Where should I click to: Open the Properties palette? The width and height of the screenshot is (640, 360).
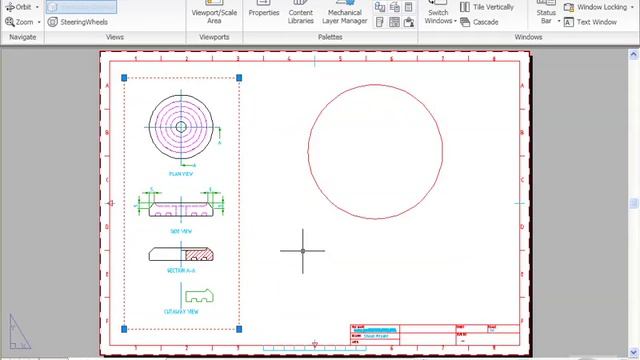264,10
